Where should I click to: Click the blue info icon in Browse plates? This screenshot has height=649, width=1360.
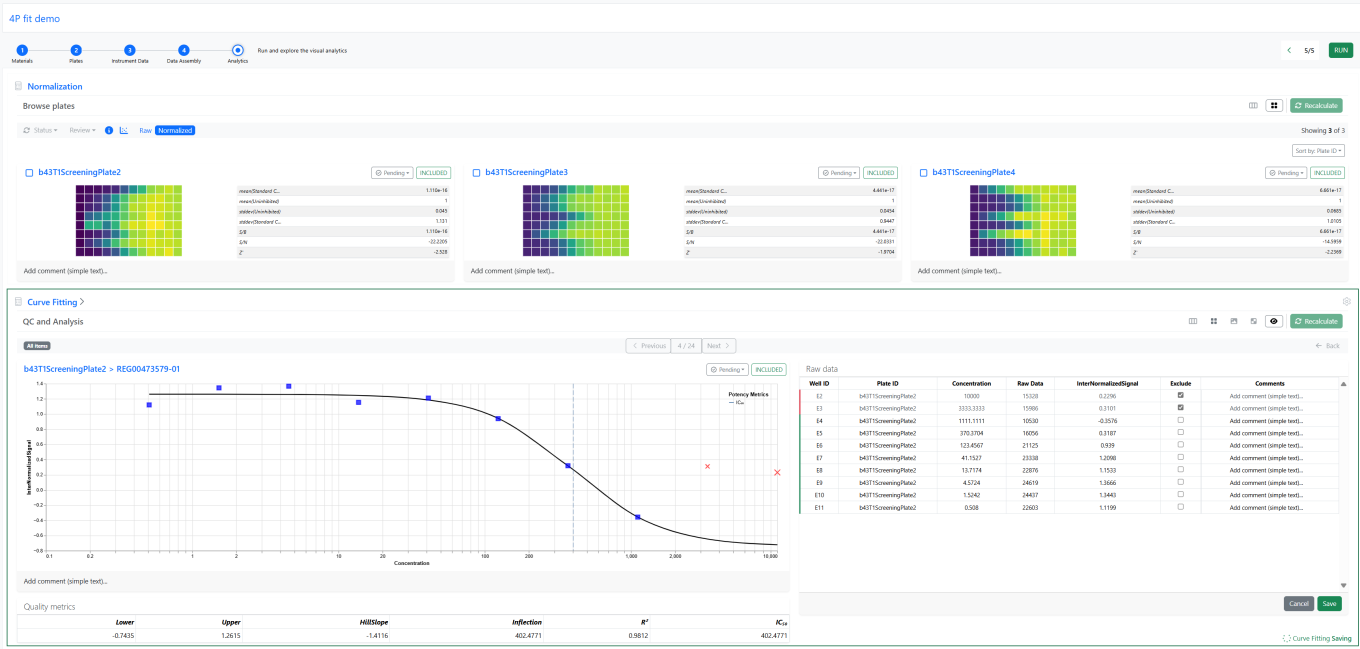(109, 130)
